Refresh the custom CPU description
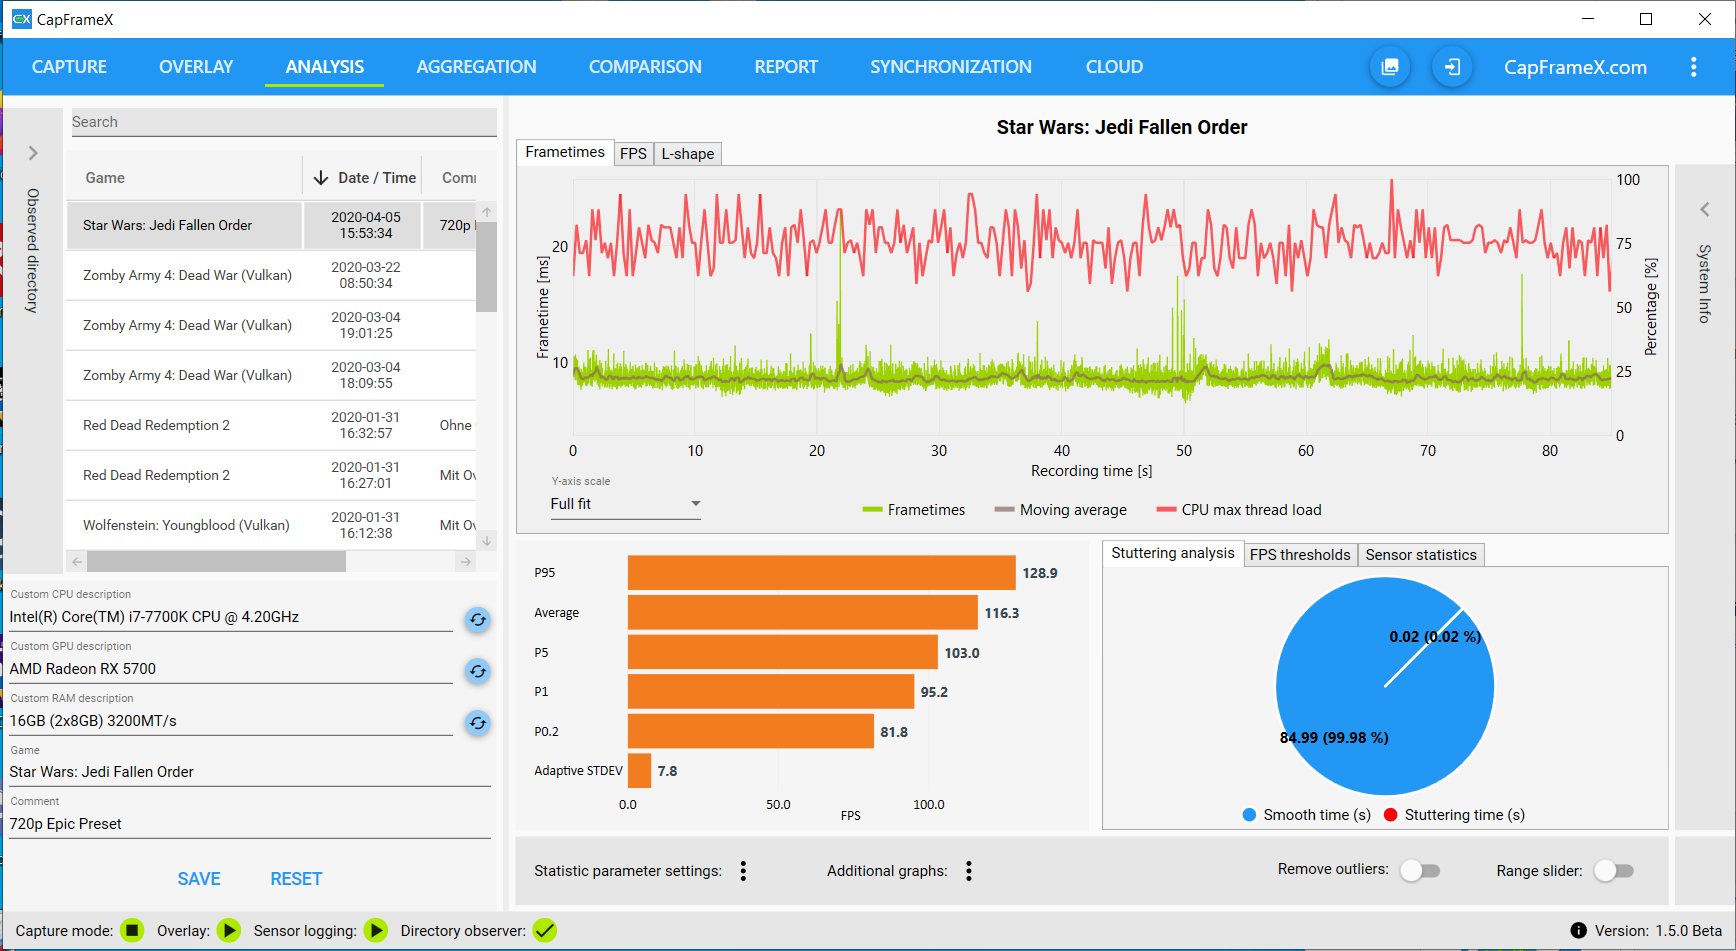The image size is (1736, 951). [478, 620]
